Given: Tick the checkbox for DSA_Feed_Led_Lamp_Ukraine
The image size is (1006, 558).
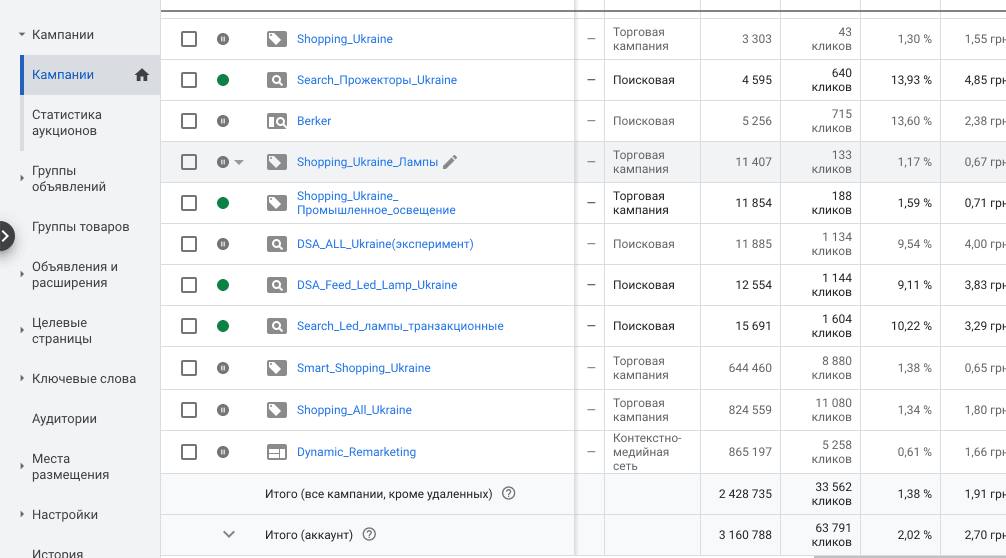Looking at the screenshot, I should [189, 285].
